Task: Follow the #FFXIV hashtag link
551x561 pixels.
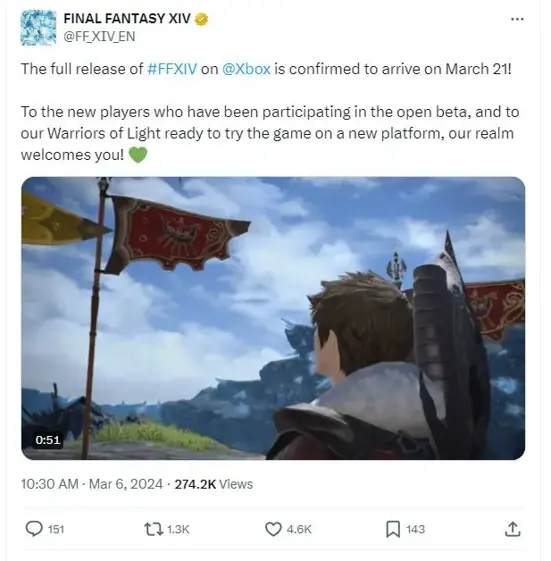Action: pos(172,69)
